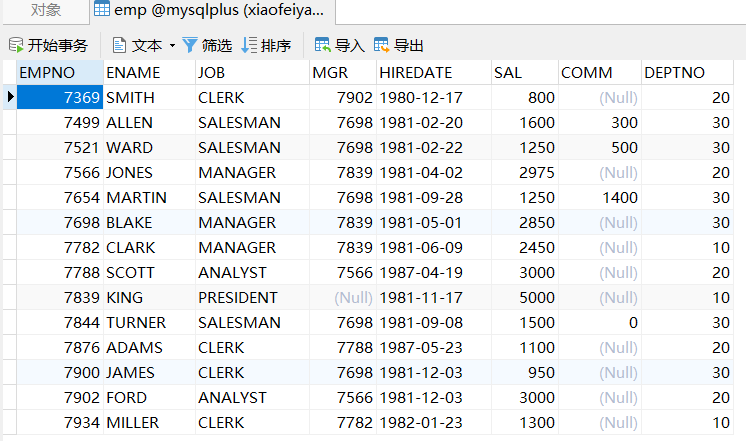The image size is (746, 441).
Task: Select the FORD name cell
Action: pyautogui.click(x=149, y=397)
